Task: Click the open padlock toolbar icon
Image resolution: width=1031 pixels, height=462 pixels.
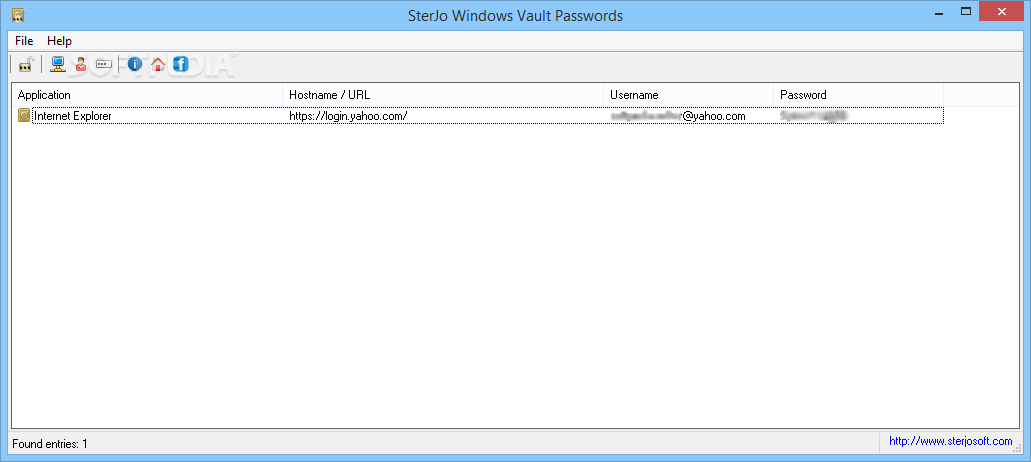Action: [25, 64]
